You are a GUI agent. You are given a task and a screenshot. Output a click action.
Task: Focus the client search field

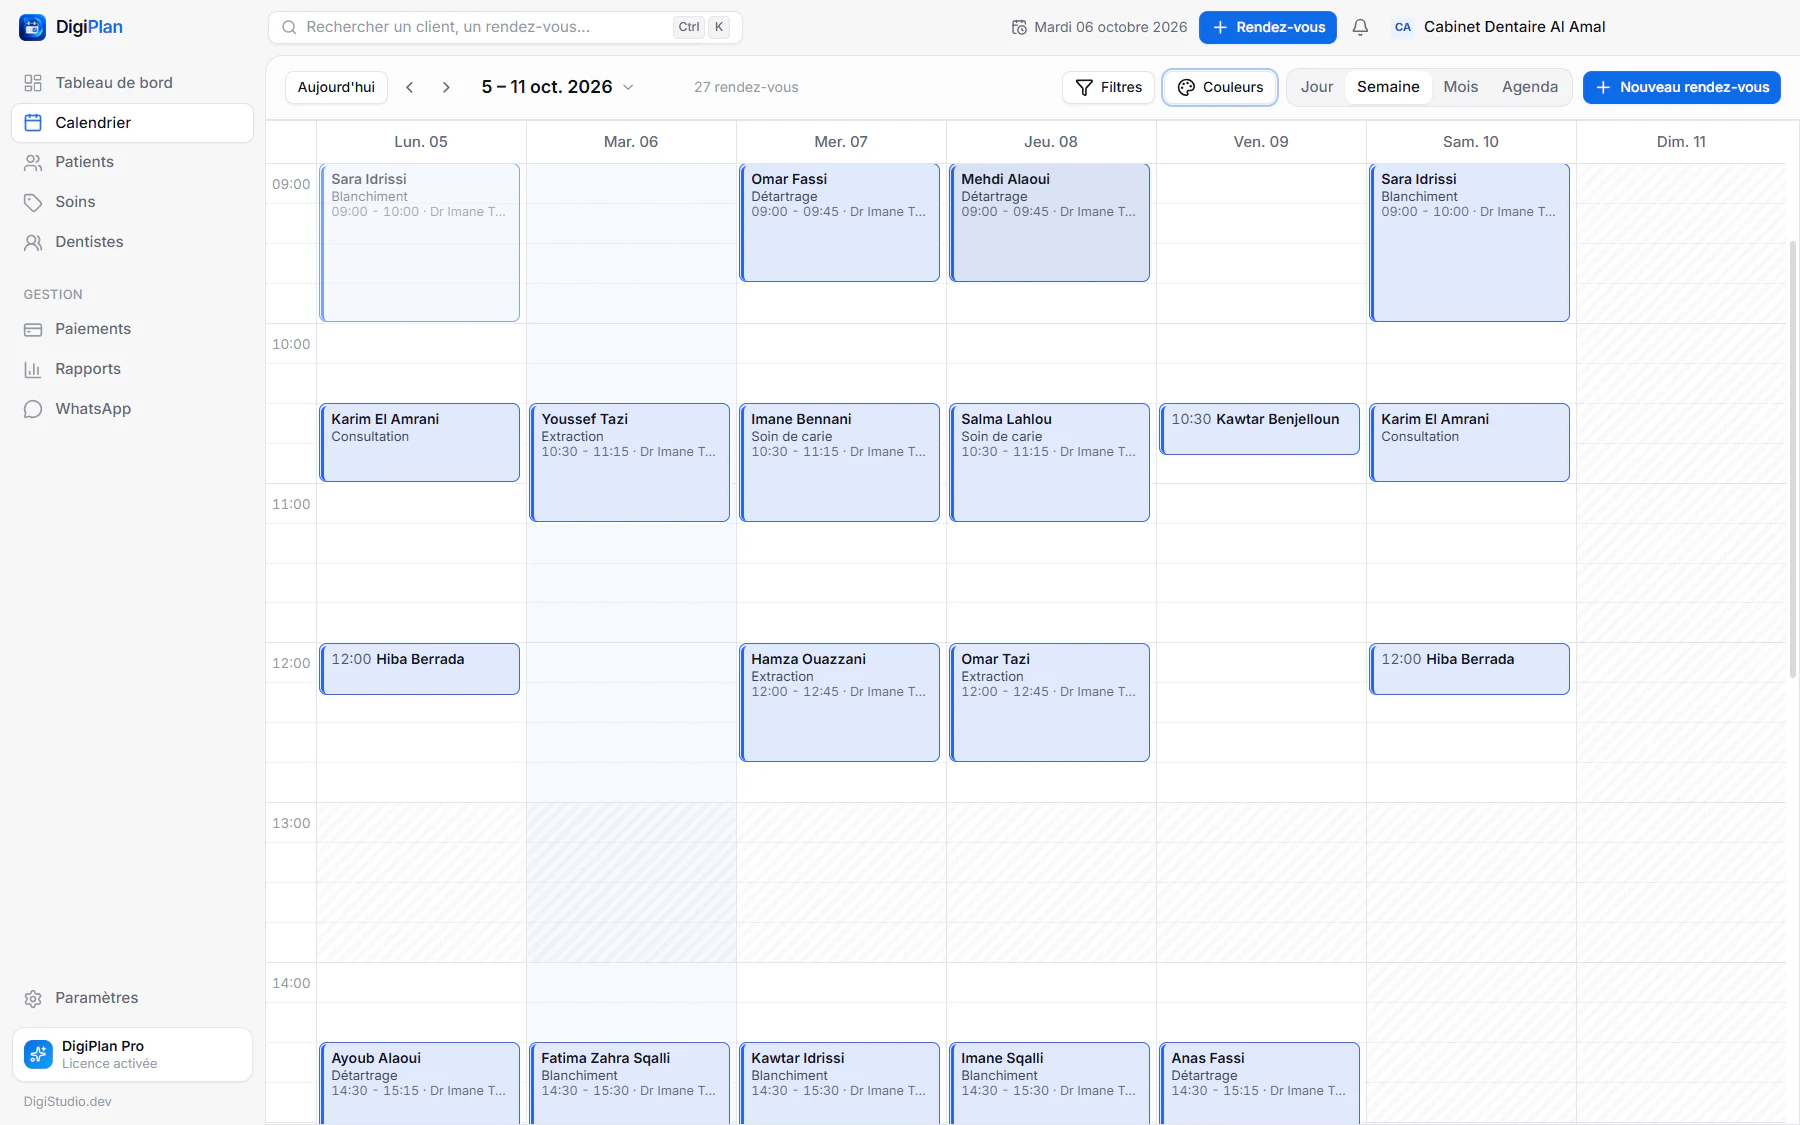[x=505, y=27]
